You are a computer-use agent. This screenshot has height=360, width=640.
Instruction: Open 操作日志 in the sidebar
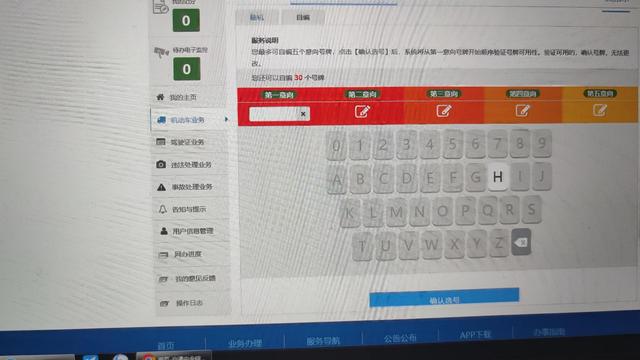(189, 303)
